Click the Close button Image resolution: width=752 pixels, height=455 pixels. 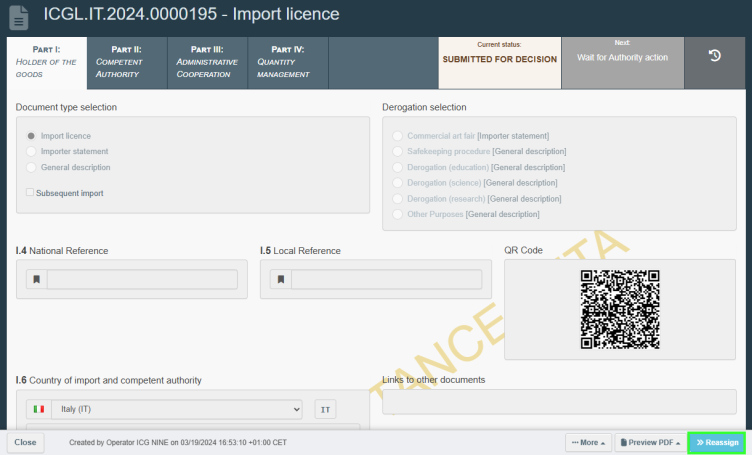[x=25, y=443]
